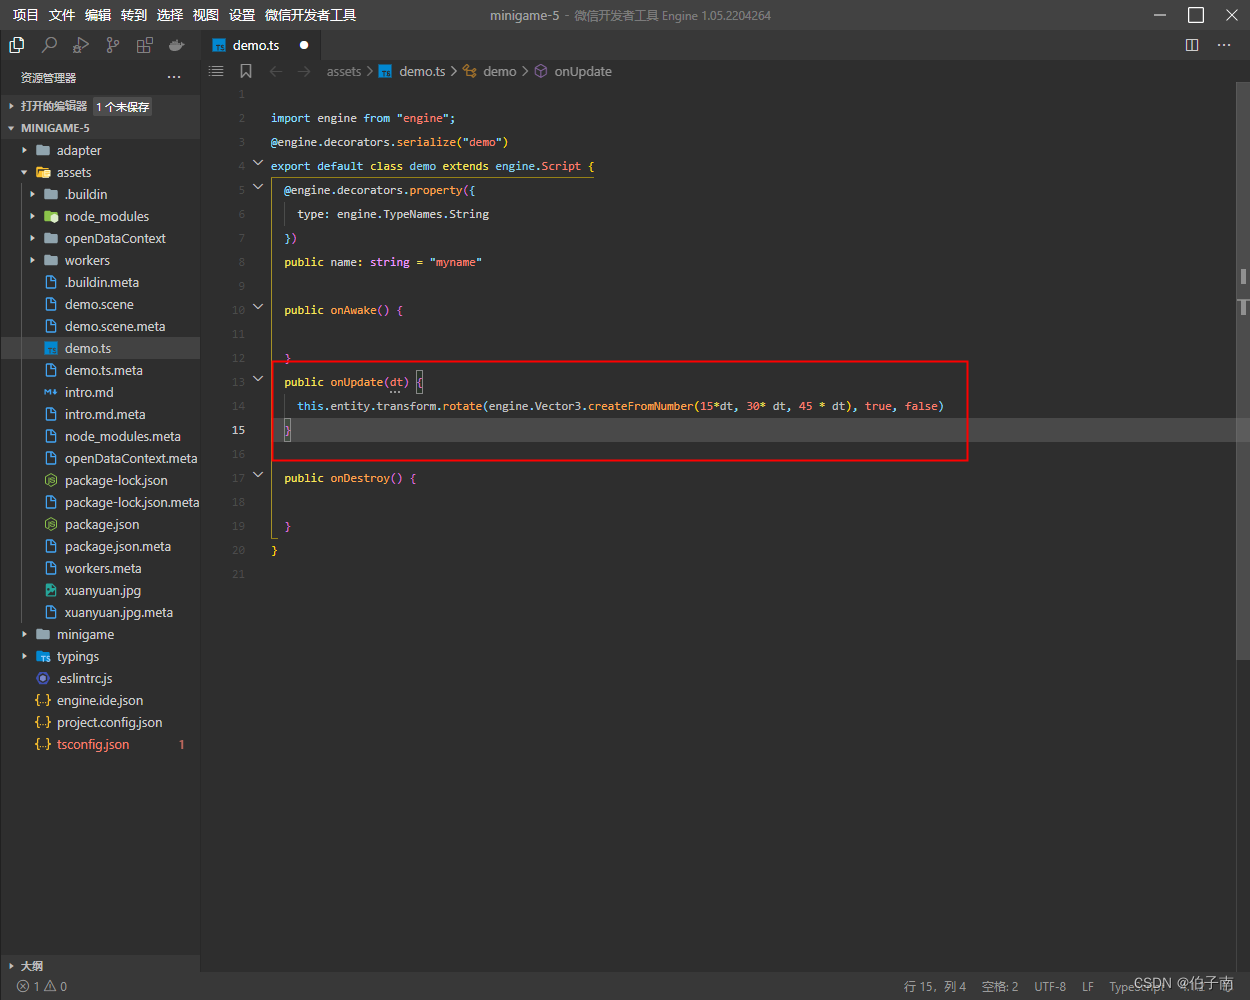This screenshot has width=1250, height=1000.
Task: Fold the onAwake method block
Action: (x=258, y=307)
